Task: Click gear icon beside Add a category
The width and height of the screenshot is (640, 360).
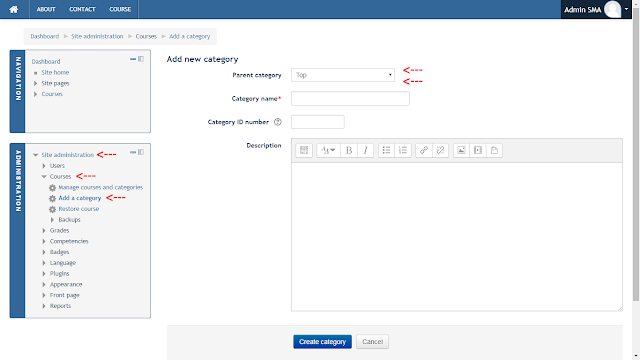Action: (x=52, y=198)
